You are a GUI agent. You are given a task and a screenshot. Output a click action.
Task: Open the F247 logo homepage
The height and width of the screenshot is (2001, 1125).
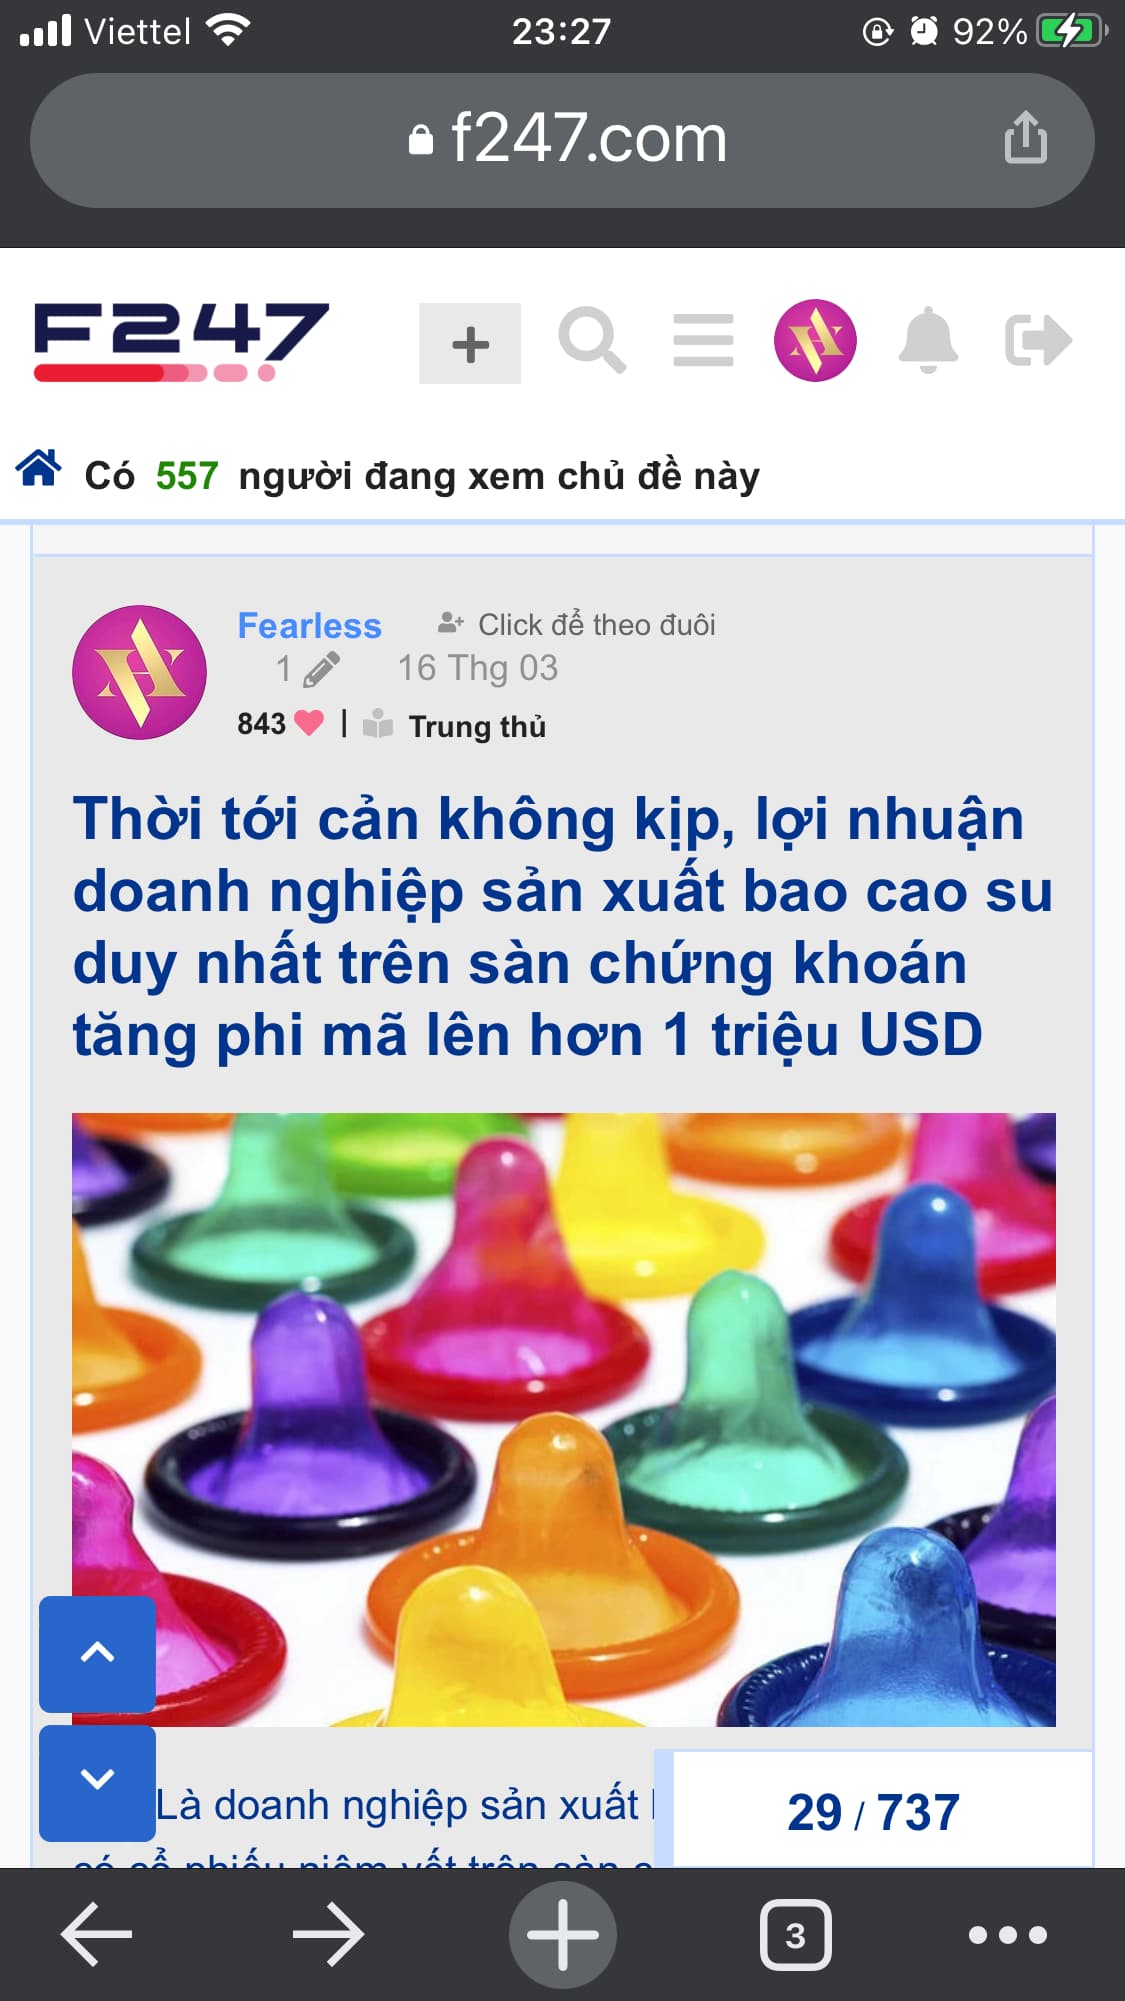(181, 342)
